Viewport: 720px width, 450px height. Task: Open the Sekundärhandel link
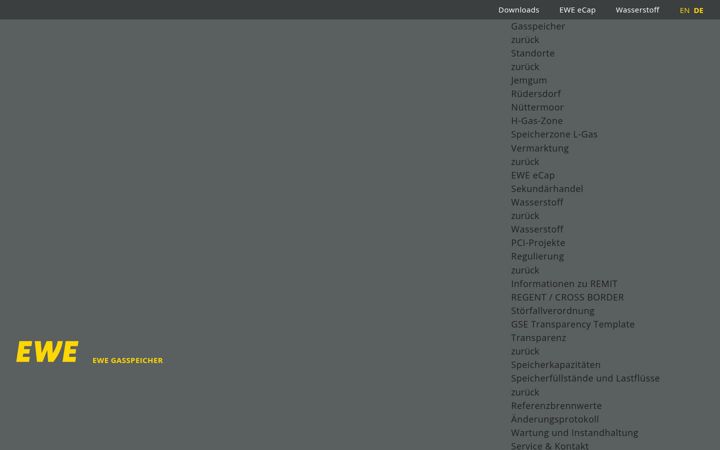tap(547, 189)
